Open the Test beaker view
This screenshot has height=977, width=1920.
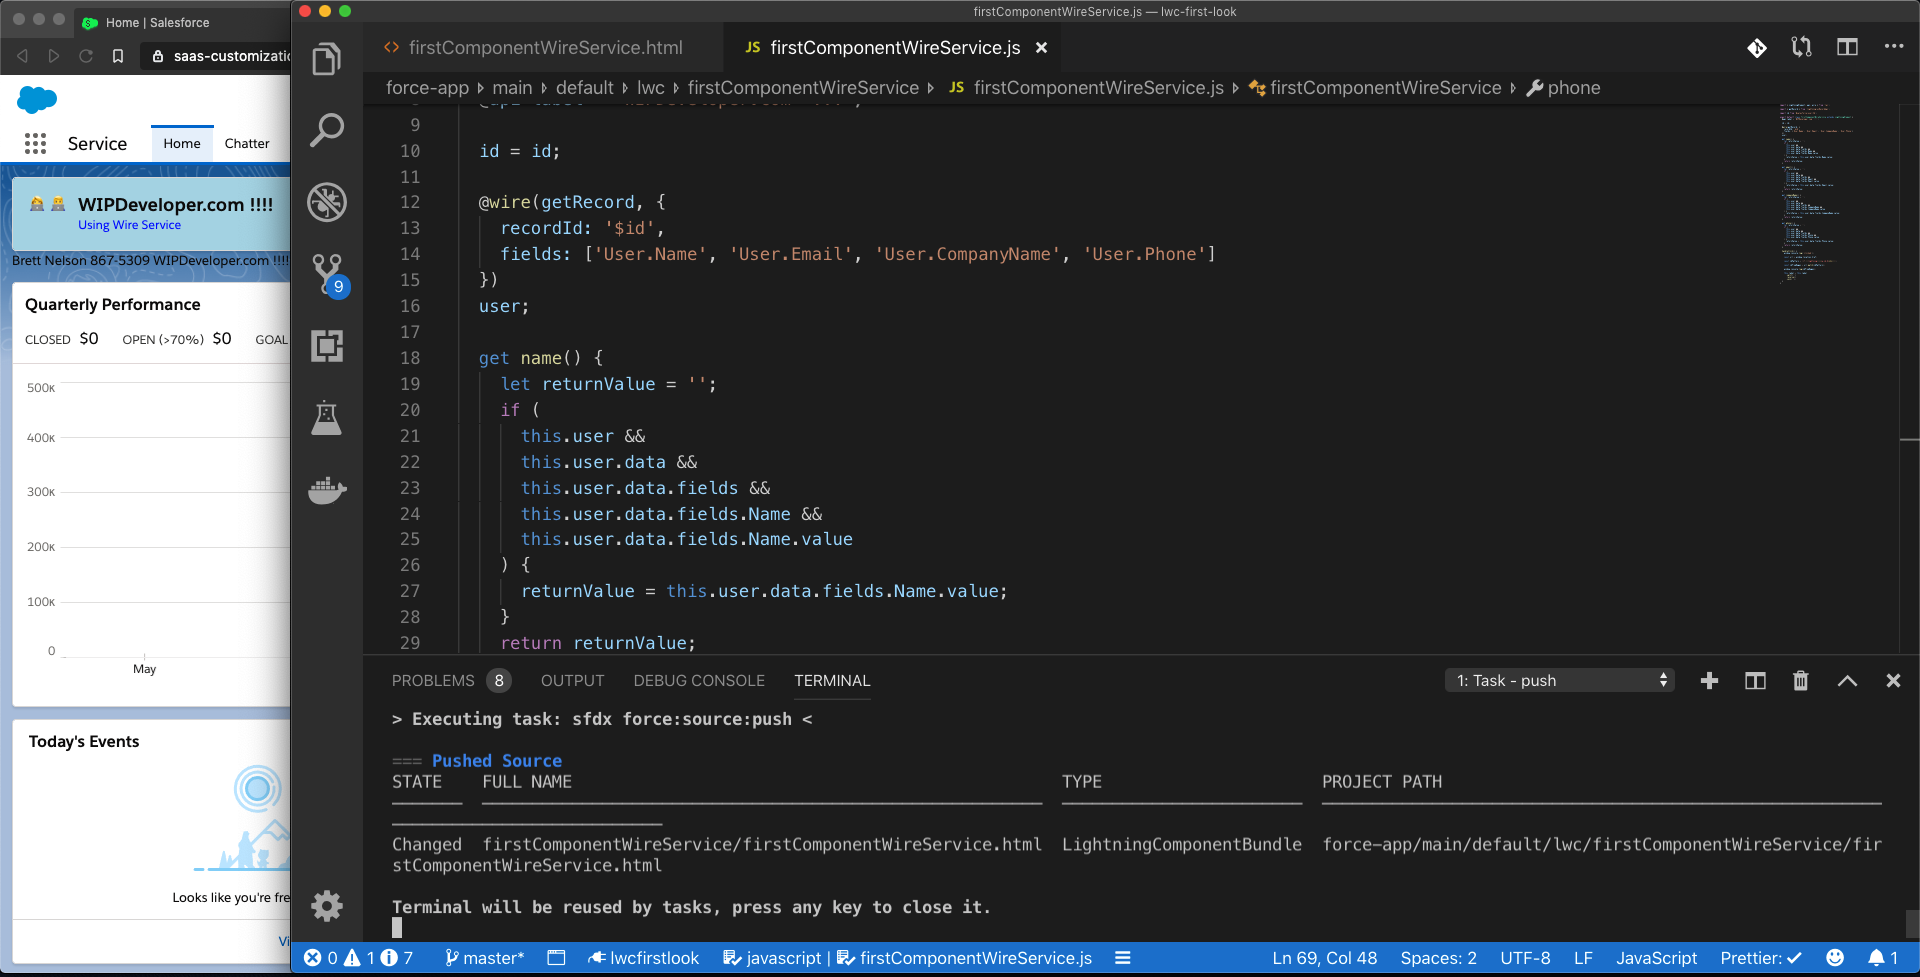327,418
